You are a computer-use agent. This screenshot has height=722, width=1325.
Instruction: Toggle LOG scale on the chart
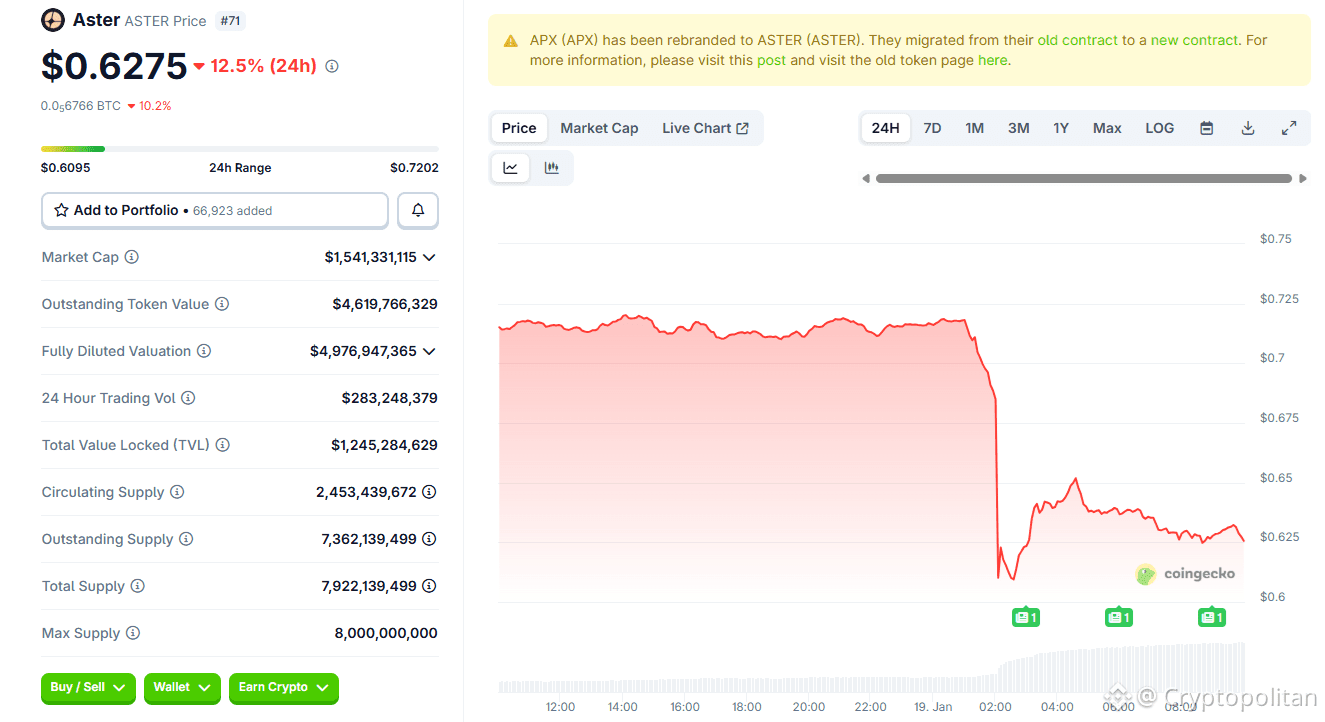point(1159,128)
